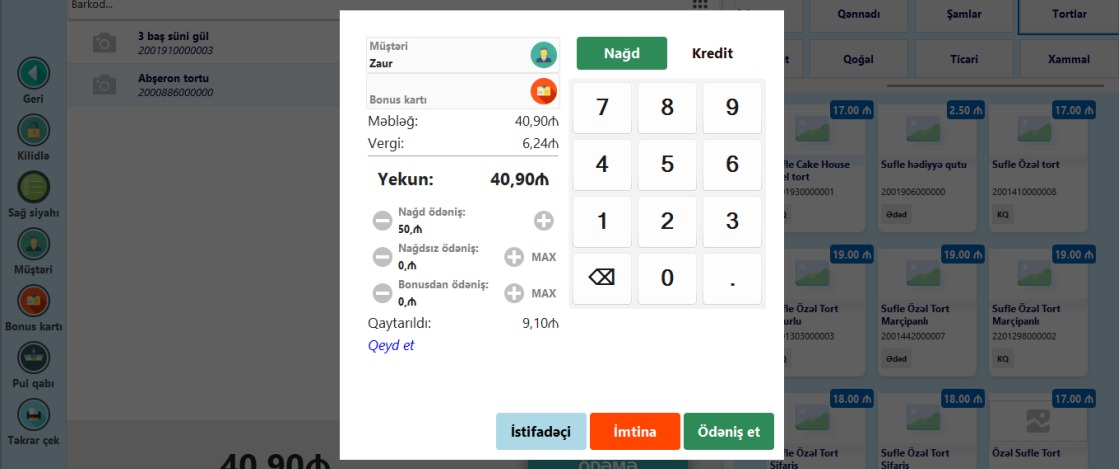Viewport: 1119px width, 469px height.
Task: Click the customer avatar icon beside Zaur
Action: [x=543, y=55]
